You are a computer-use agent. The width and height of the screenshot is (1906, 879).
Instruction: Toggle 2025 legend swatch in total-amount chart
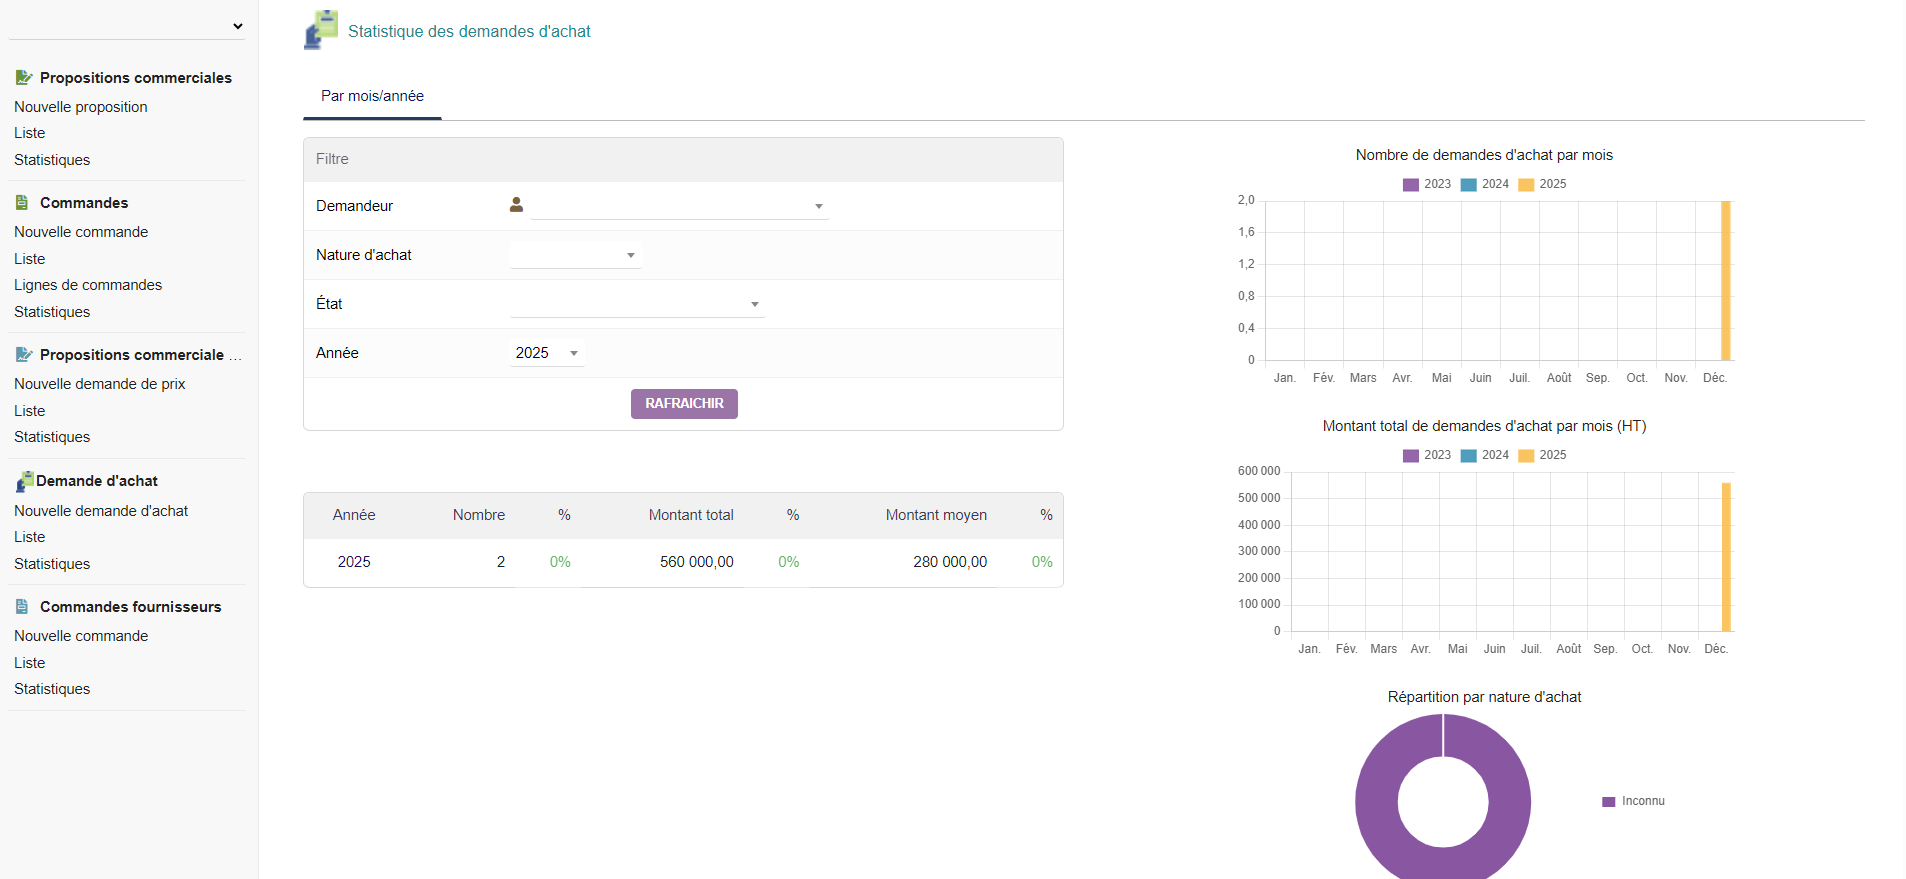pyautogui.click(x=1527, y=455)
